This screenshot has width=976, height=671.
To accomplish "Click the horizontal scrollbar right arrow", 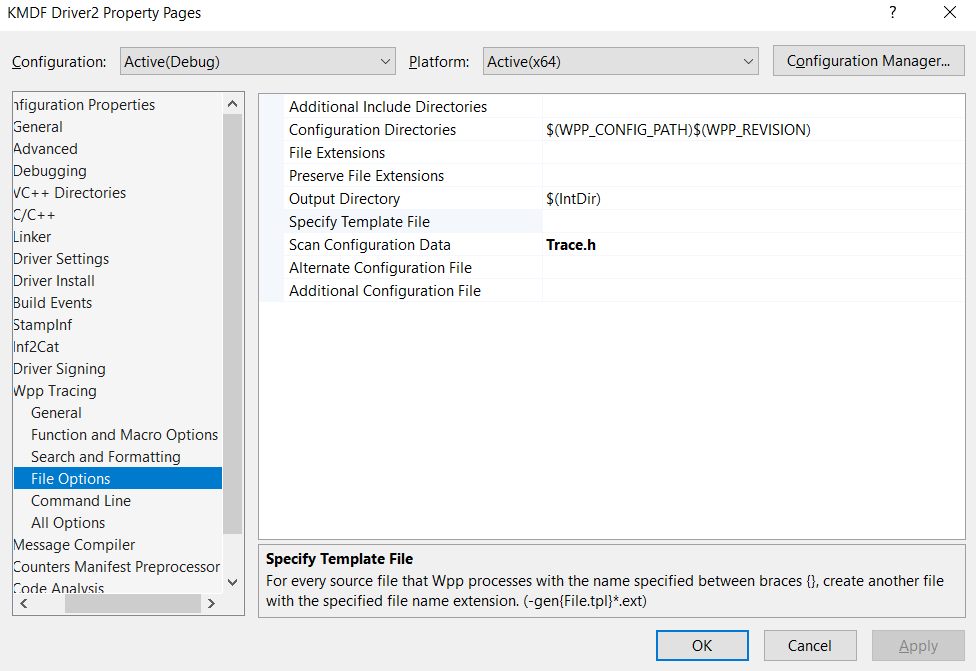I will [x=210, y=603].
